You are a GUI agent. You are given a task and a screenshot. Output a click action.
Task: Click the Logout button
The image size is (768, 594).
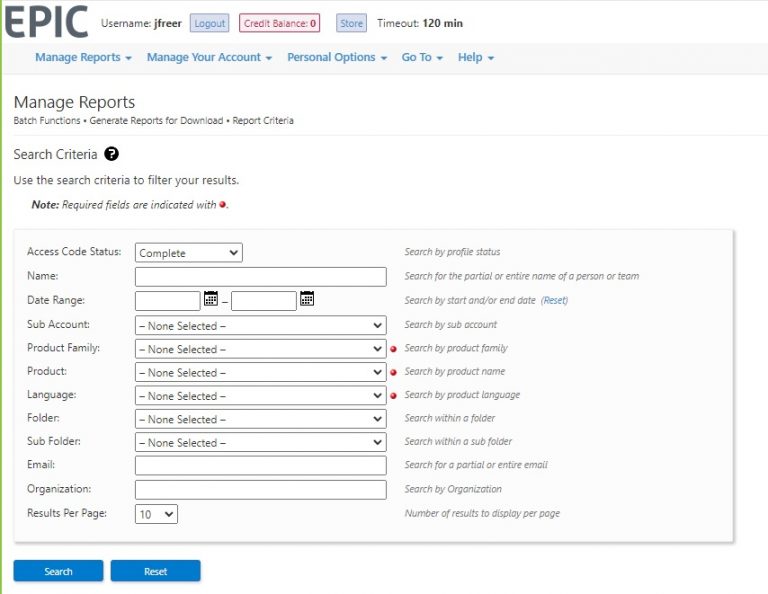[209, 23]
